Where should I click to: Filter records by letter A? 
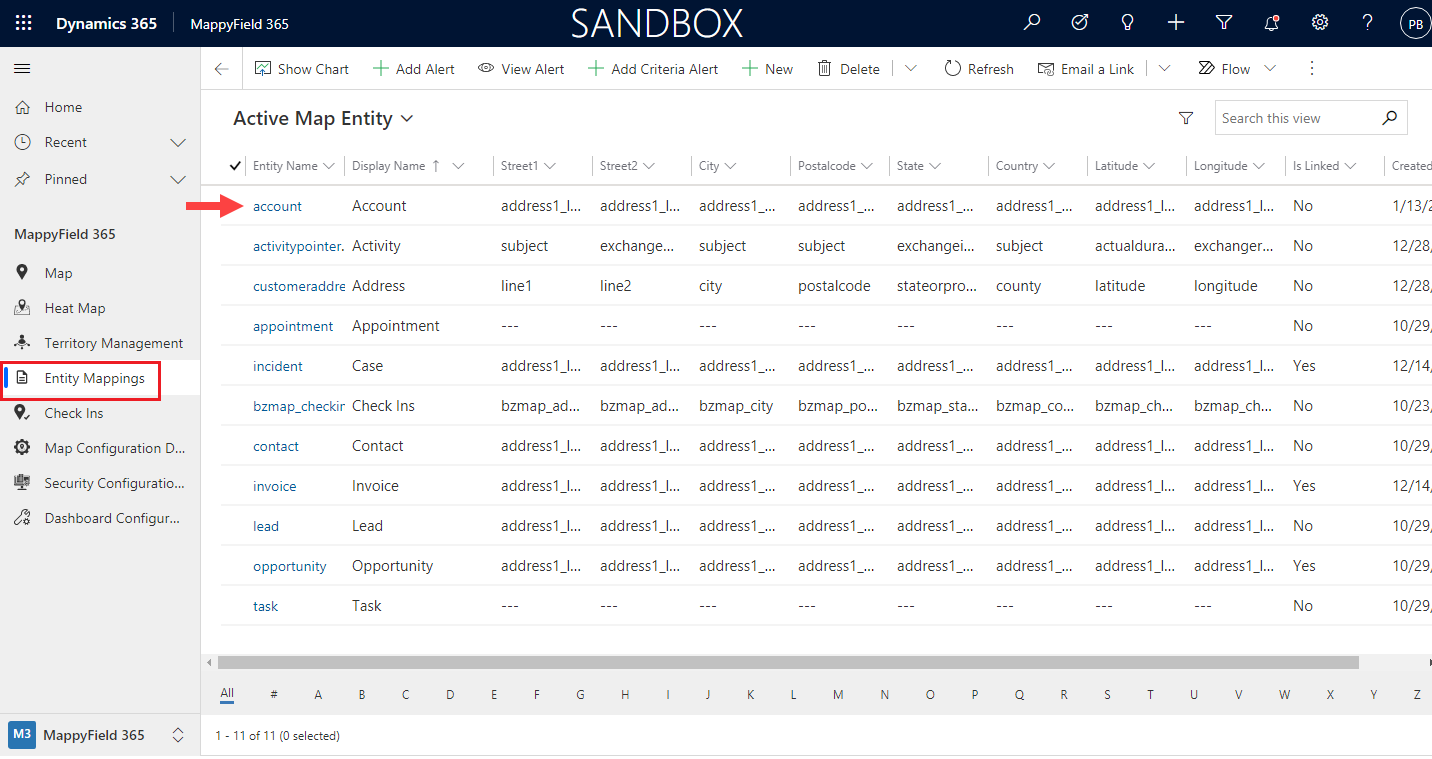pos(318,694)
